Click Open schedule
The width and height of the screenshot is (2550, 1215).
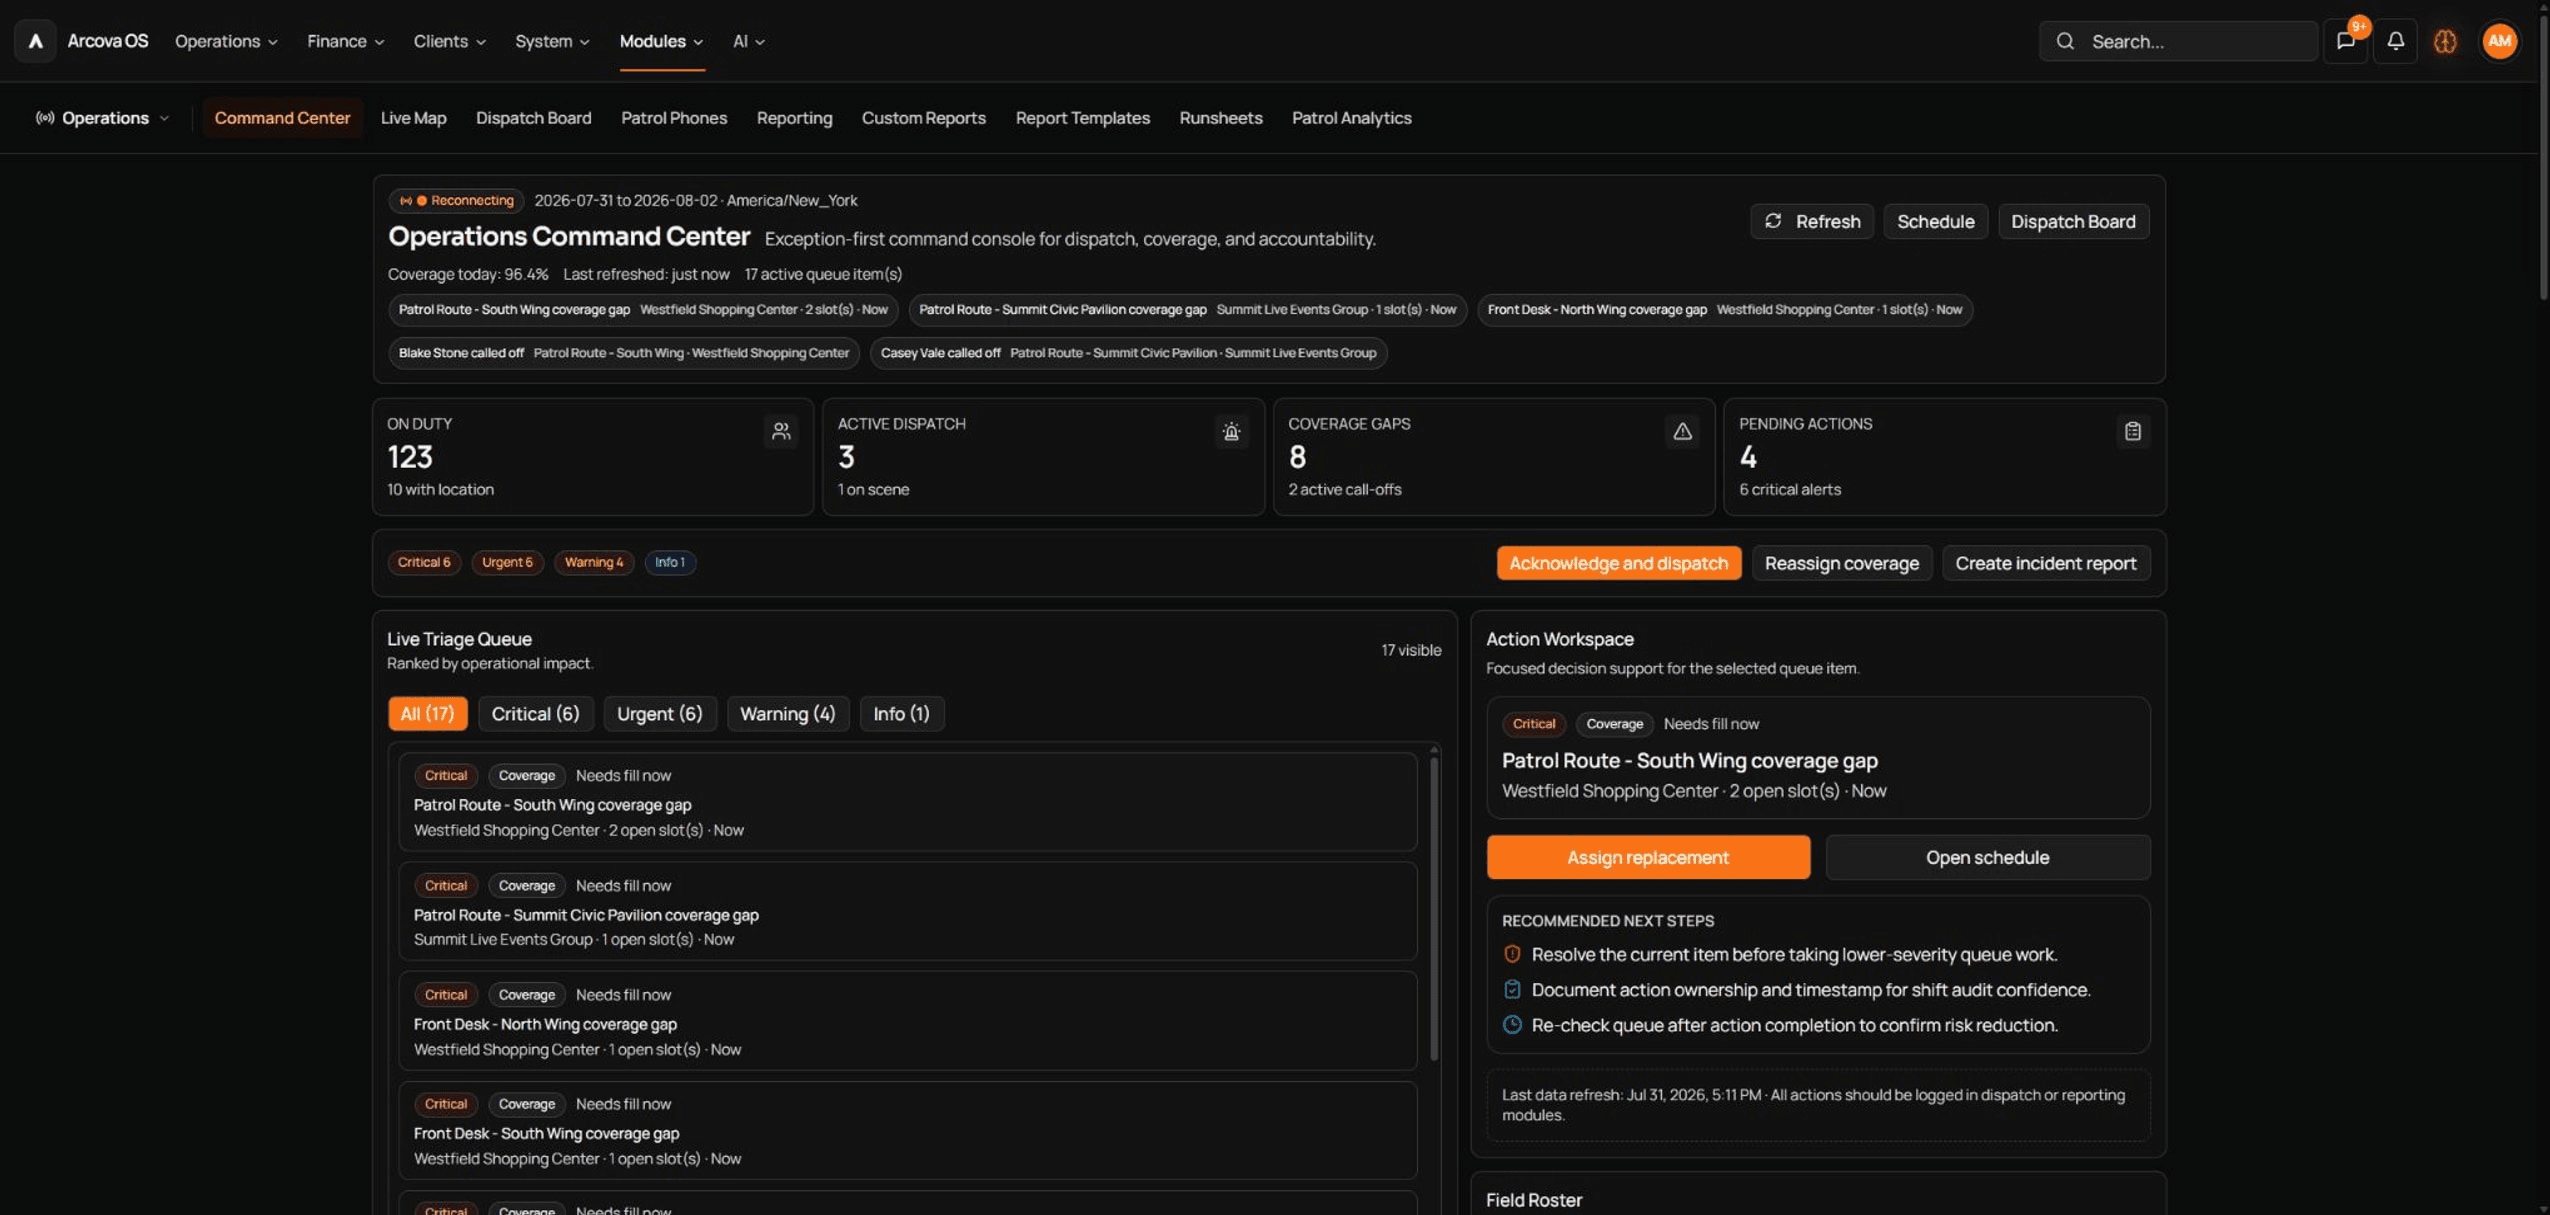click(1987, 857)
